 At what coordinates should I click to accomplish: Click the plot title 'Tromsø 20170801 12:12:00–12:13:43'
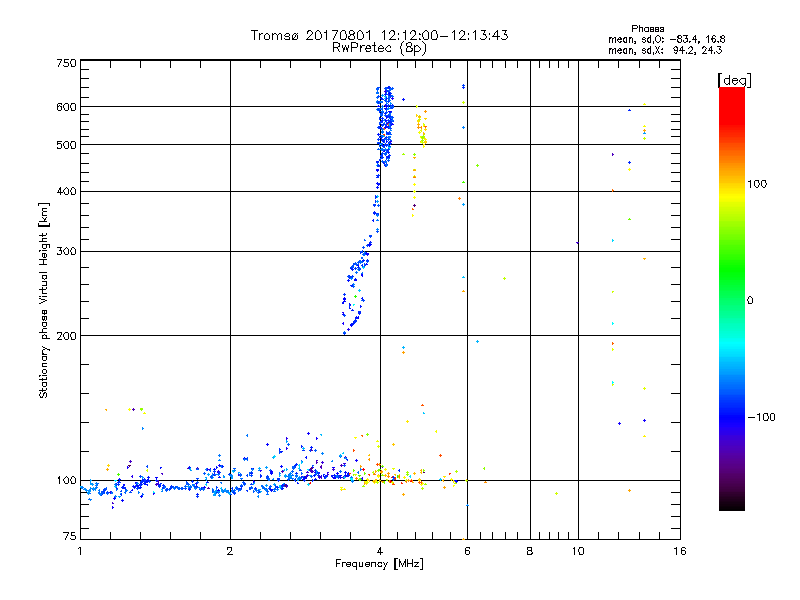tap(380, 35)
